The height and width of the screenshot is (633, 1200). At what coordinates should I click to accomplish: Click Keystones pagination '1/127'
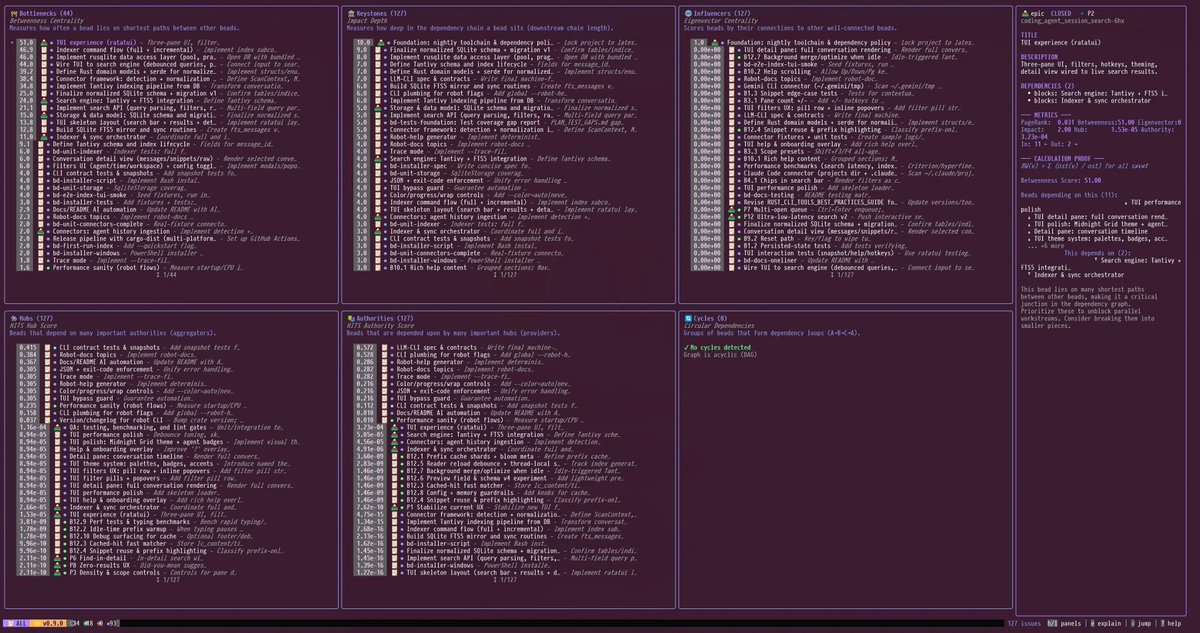click(506, 274)
